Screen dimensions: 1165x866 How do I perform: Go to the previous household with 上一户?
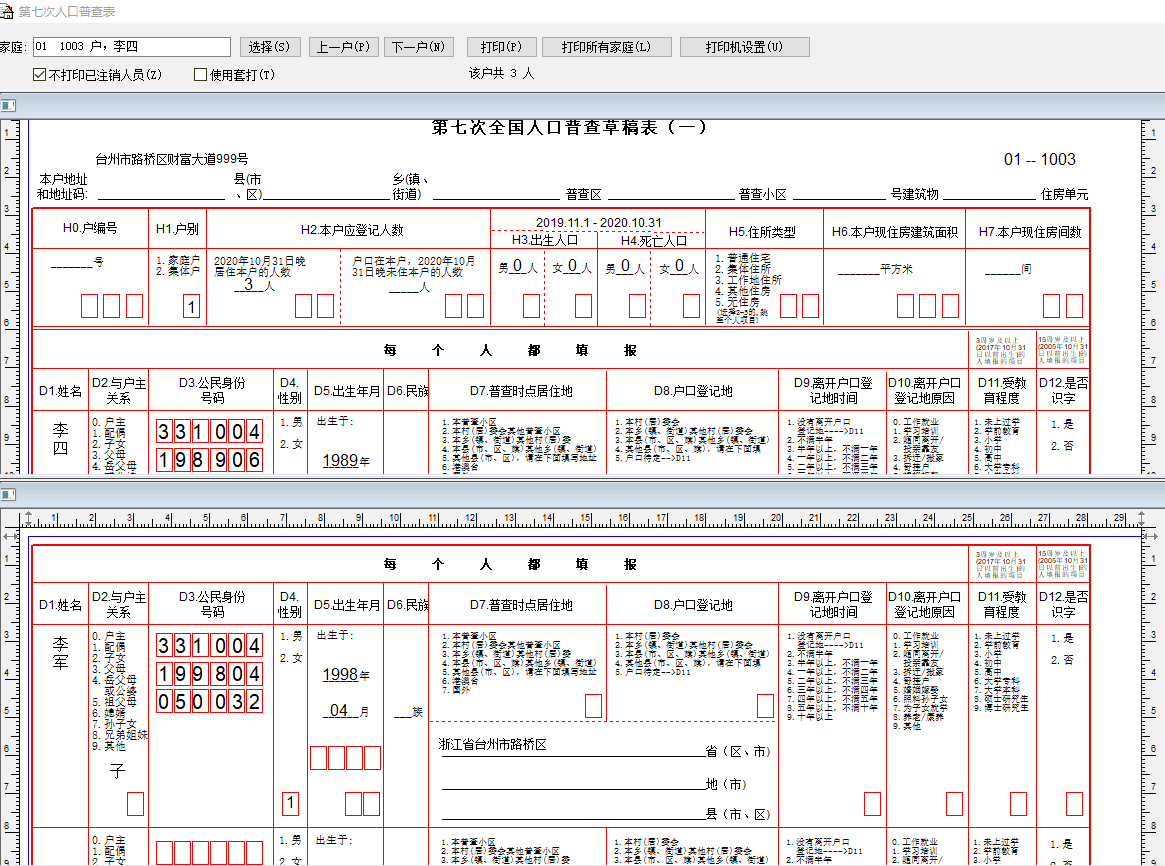(343, 47)
